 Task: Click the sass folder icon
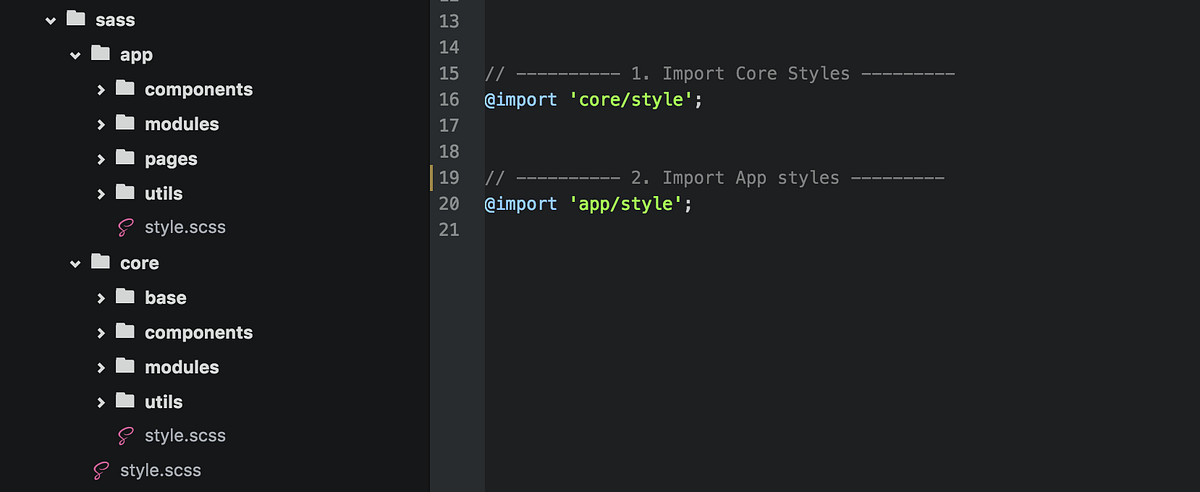coord(75,18)
